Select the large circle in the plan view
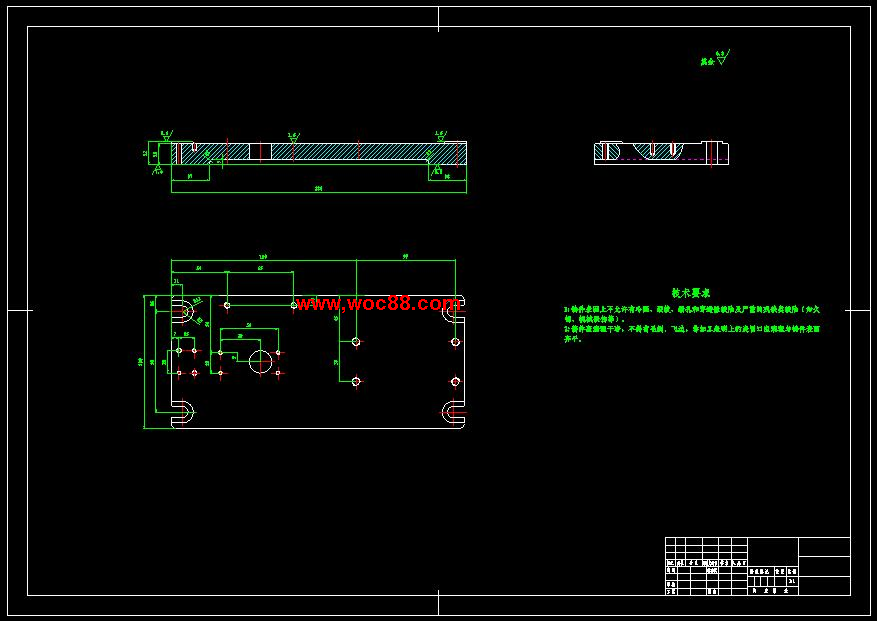This screenshot has height=621, width=877. click(261, 361)
